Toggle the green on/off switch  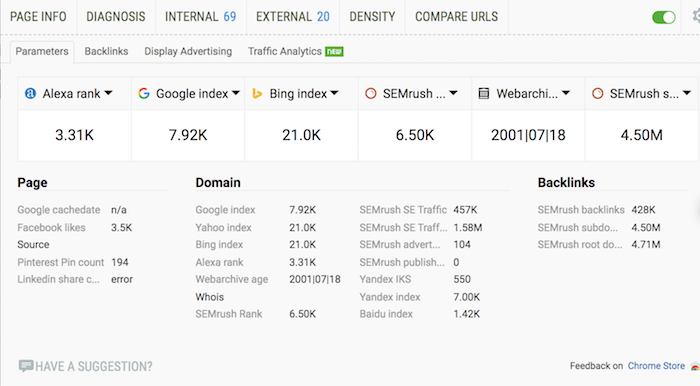coord(664,17)
